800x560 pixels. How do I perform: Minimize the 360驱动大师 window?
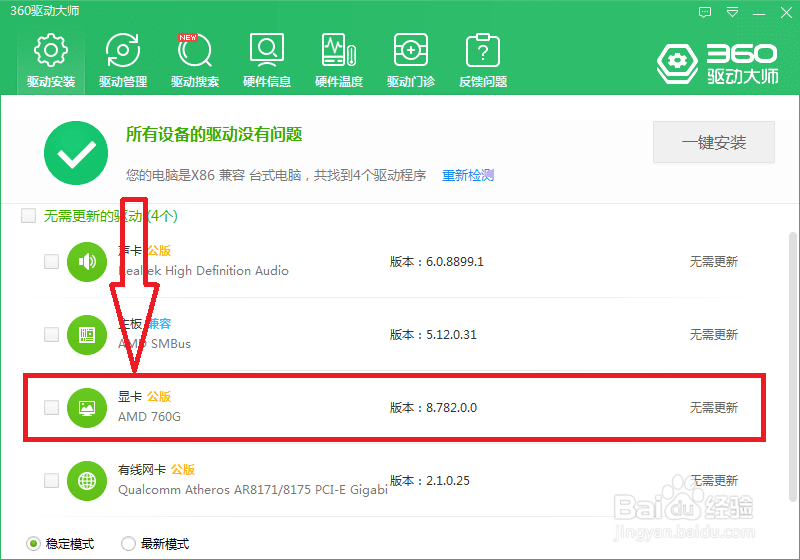click(x=759, y=14)
